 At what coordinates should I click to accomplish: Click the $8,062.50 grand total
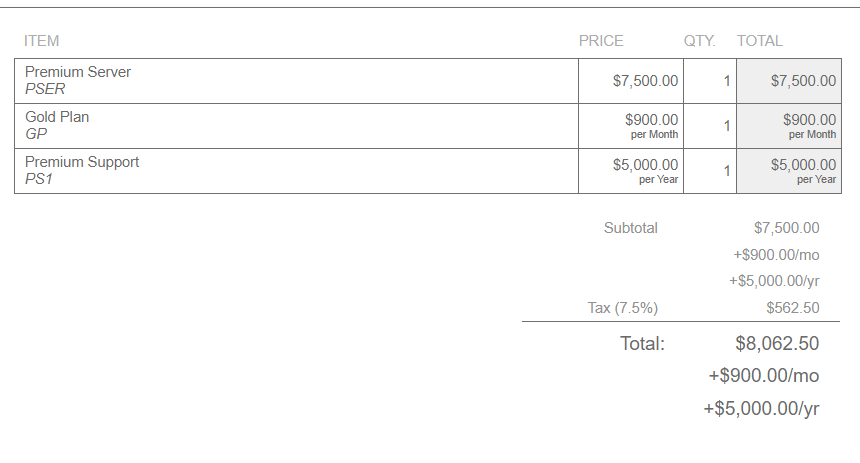tap(777, 343)
